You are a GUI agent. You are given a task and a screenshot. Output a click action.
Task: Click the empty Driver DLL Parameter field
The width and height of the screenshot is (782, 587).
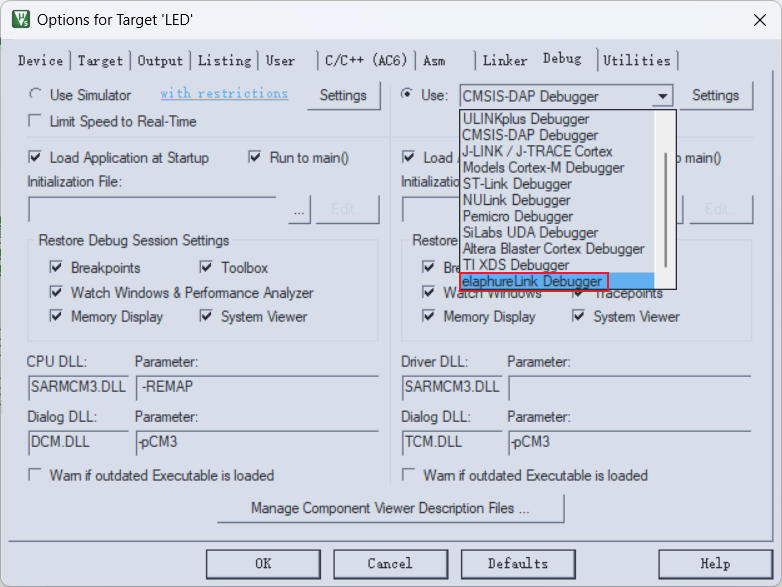click(x=630, y=388)
